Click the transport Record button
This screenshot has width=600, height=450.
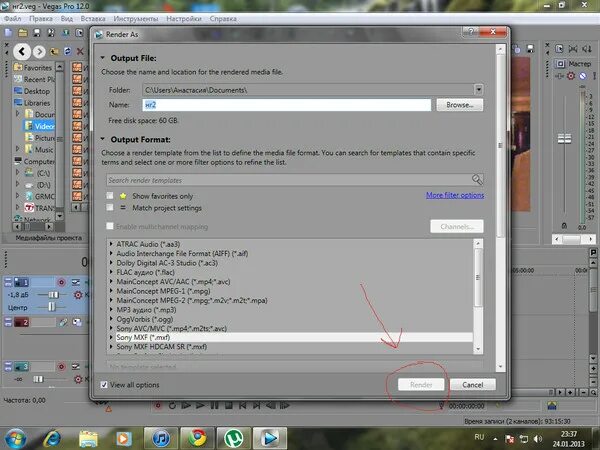click(157, 405)
